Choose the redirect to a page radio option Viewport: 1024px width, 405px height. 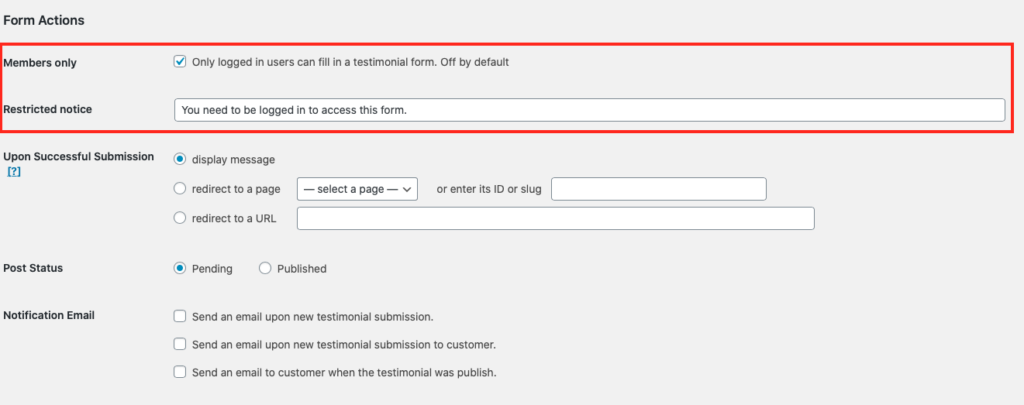pos(180,189)
